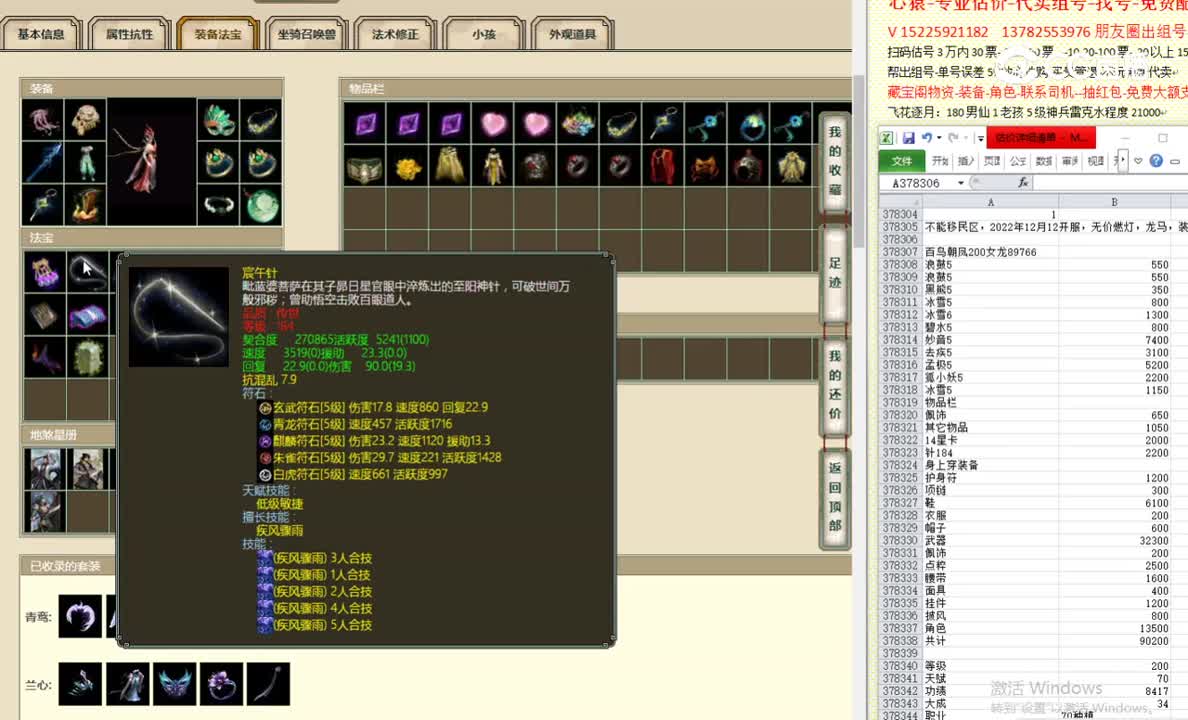The width and height of the screenshot is (1188, 720).
Task: Select the pink tassel equipment slot
Action: 42,121
